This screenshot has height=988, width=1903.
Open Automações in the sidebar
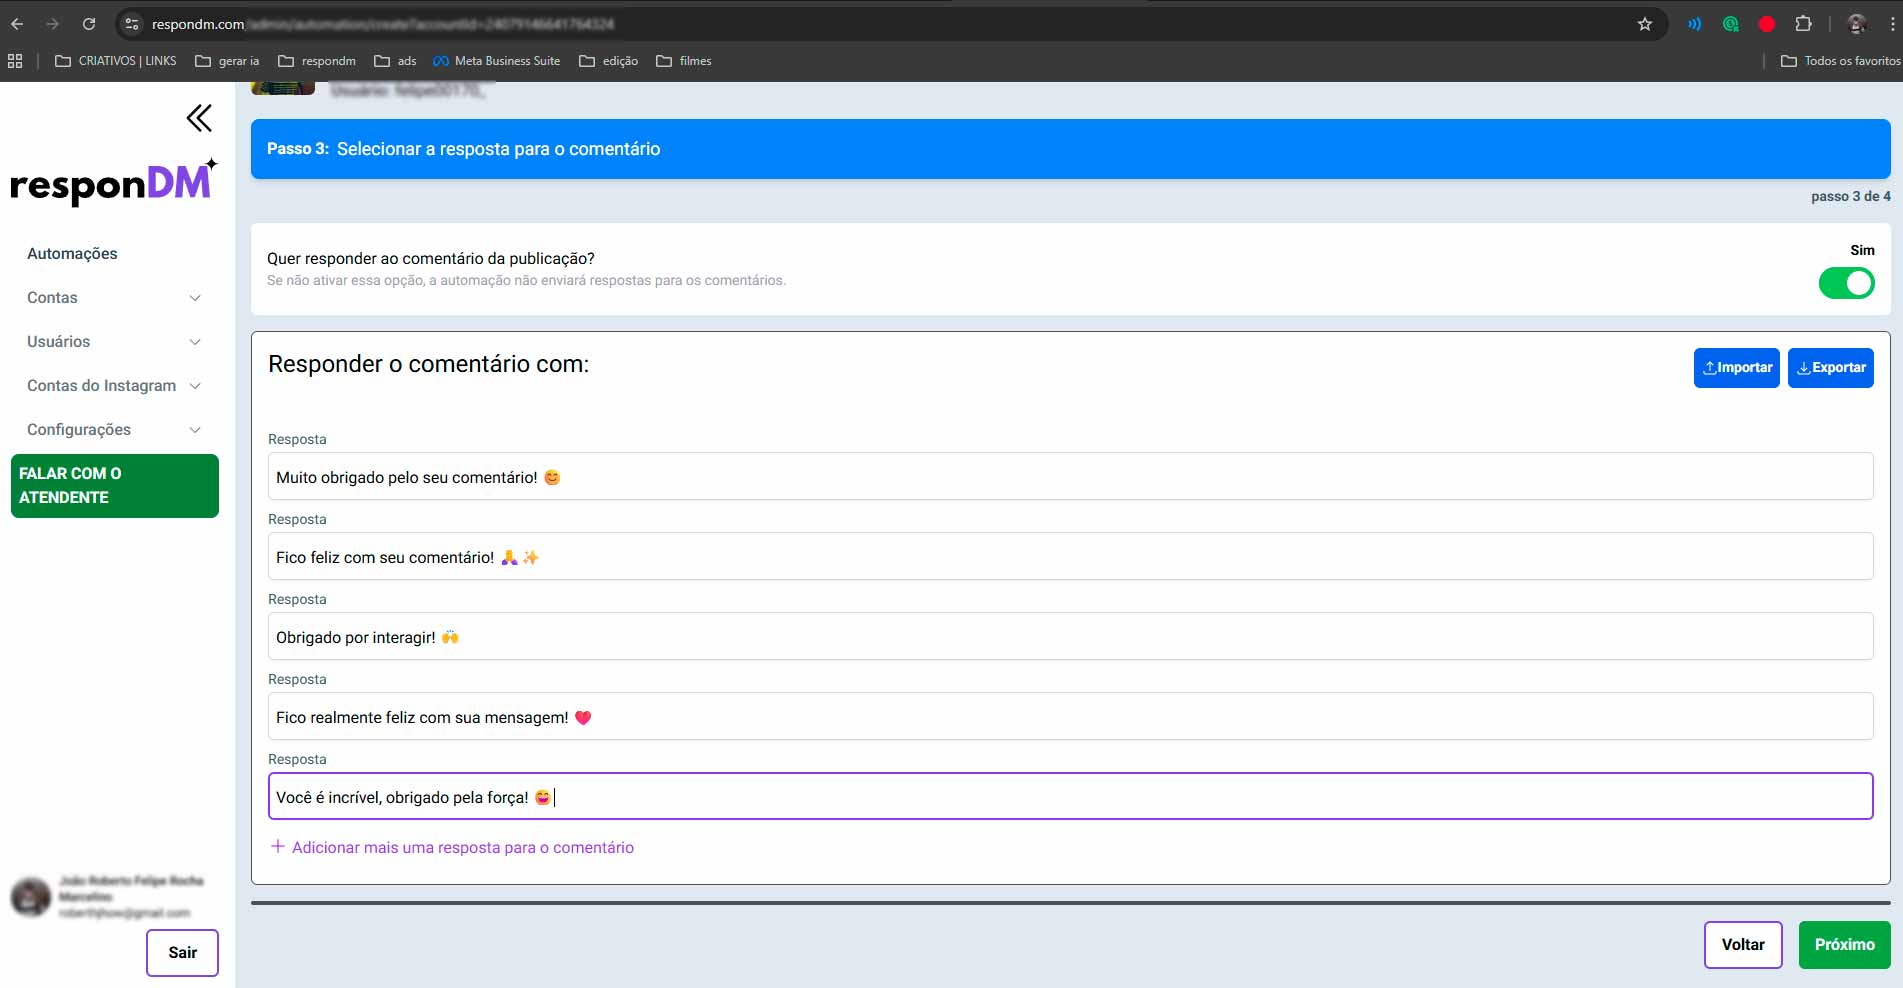click(x=72, y=254)
